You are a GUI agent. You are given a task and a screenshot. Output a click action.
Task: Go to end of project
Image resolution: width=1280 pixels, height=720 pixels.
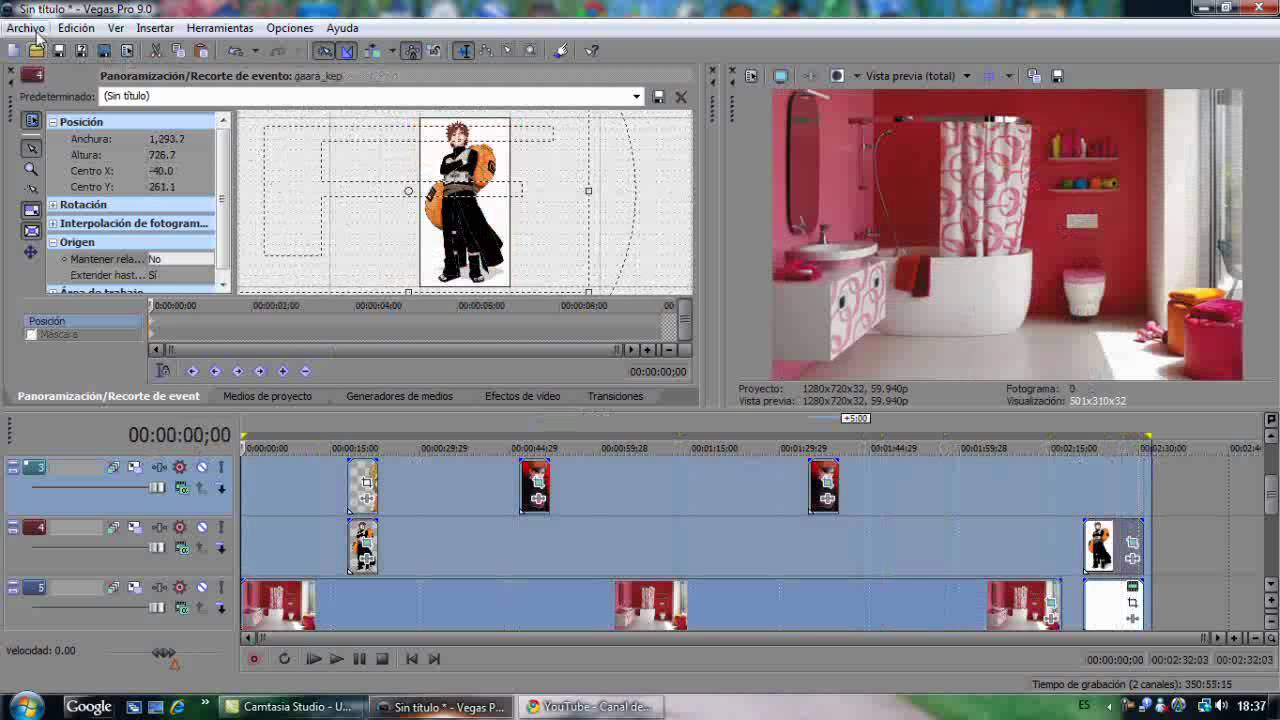tap(434, 659)
